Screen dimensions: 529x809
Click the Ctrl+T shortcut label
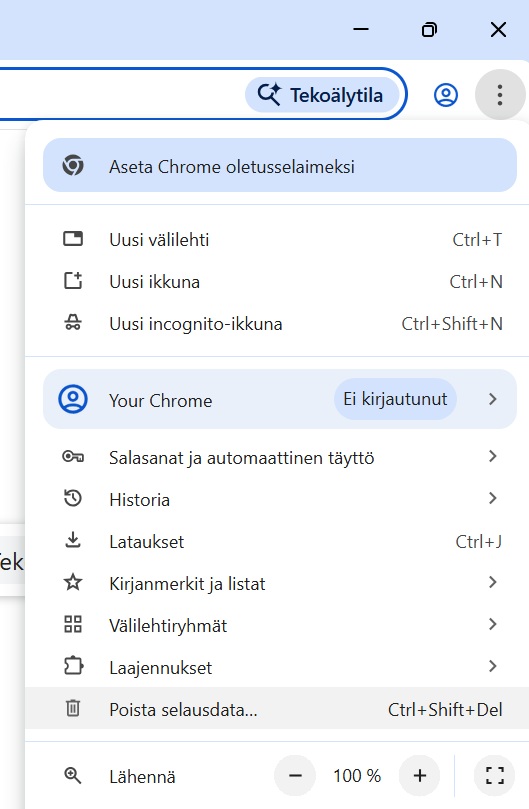tap(477, 240)
